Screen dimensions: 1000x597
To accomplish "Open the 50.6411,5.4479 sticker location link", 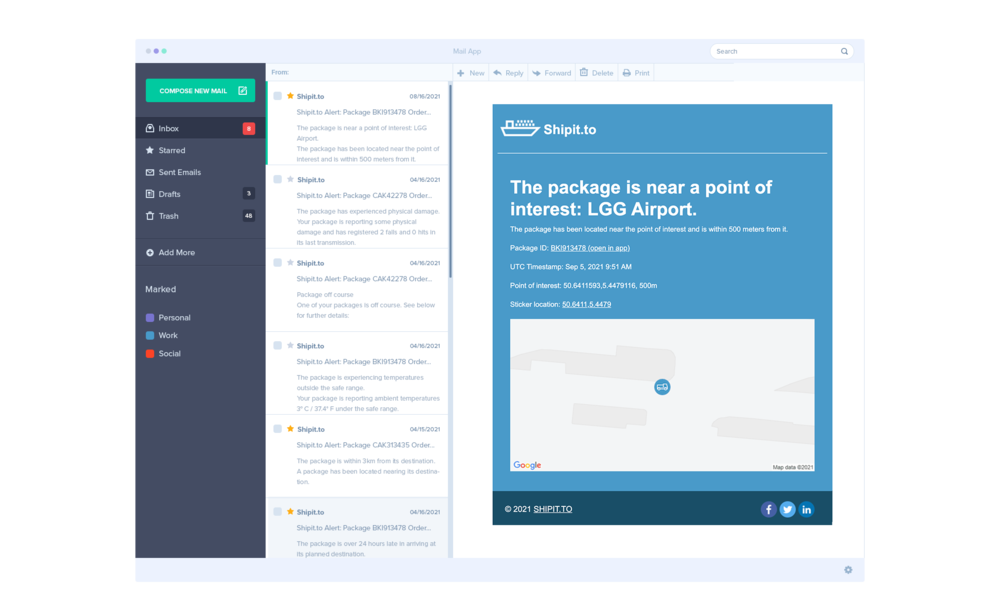I will point(586,304).
